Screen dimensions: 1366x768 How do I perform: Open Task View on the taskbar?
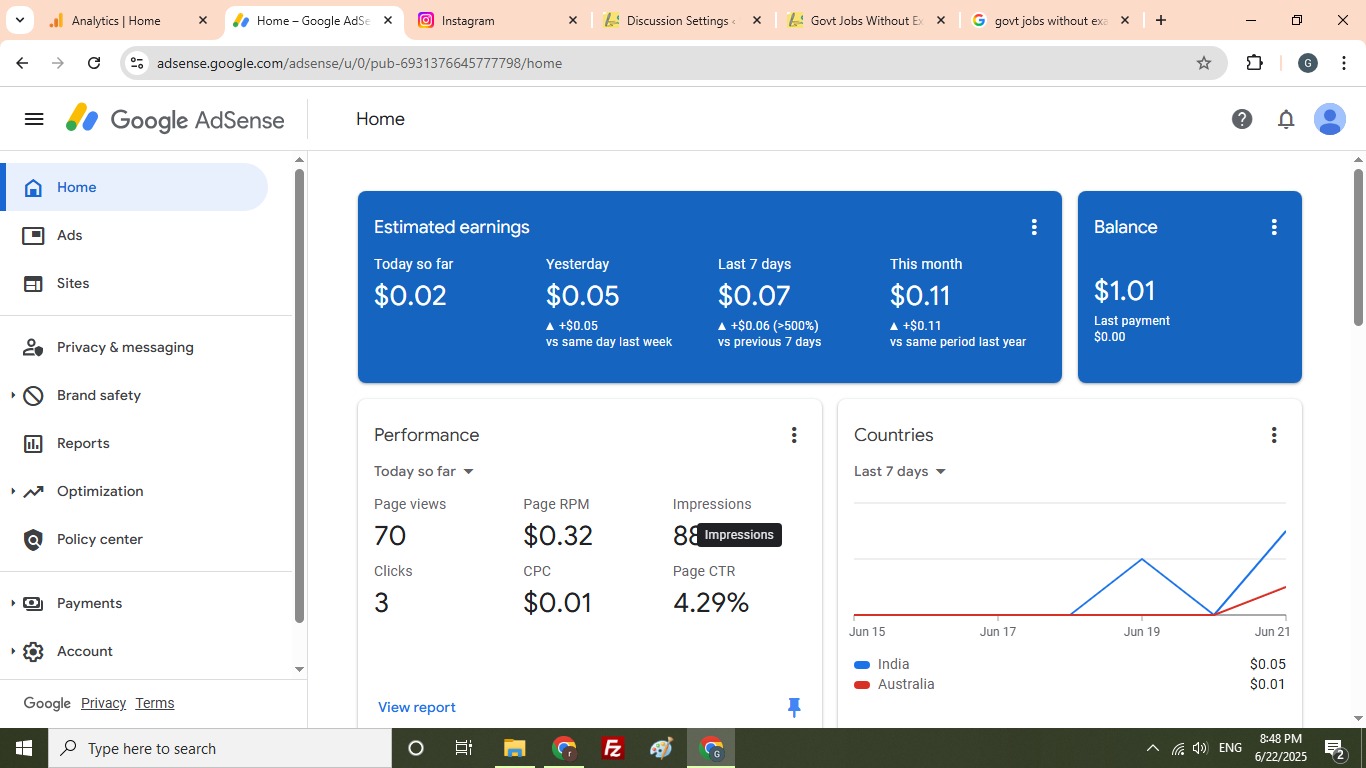pos(464,748)
